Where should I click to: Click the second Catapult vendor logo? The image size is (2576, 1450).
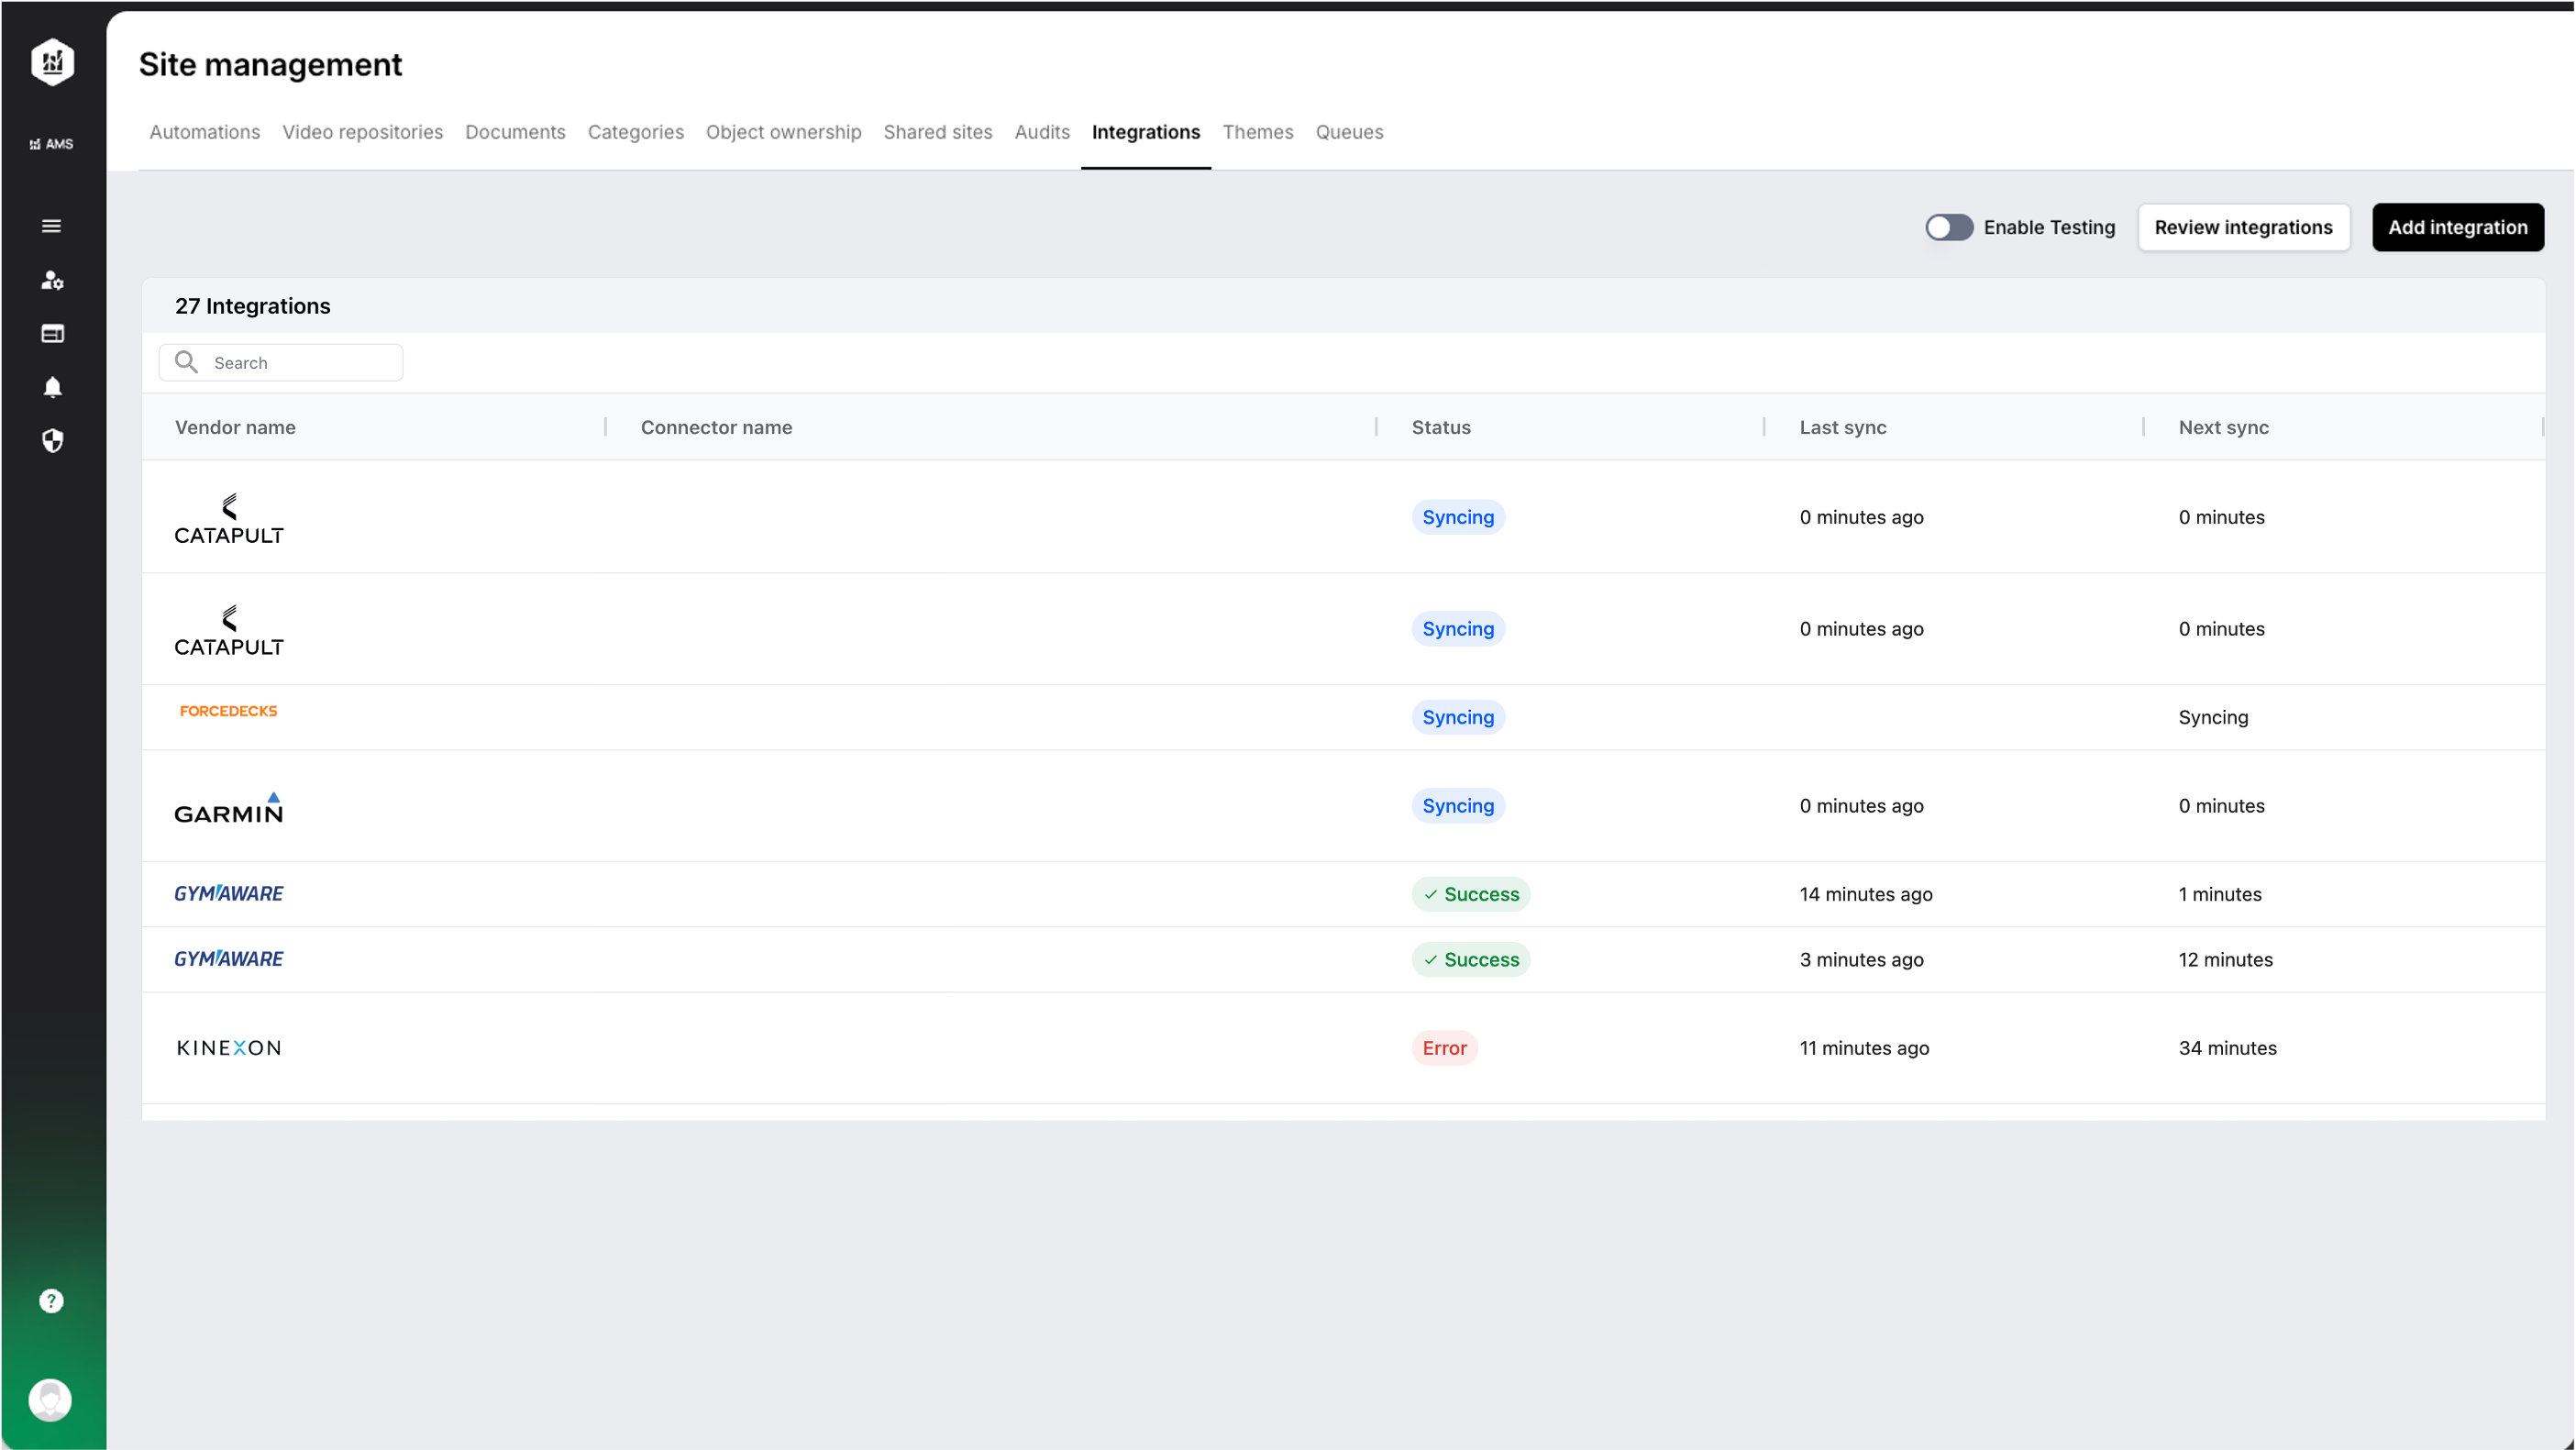(229, 630)
